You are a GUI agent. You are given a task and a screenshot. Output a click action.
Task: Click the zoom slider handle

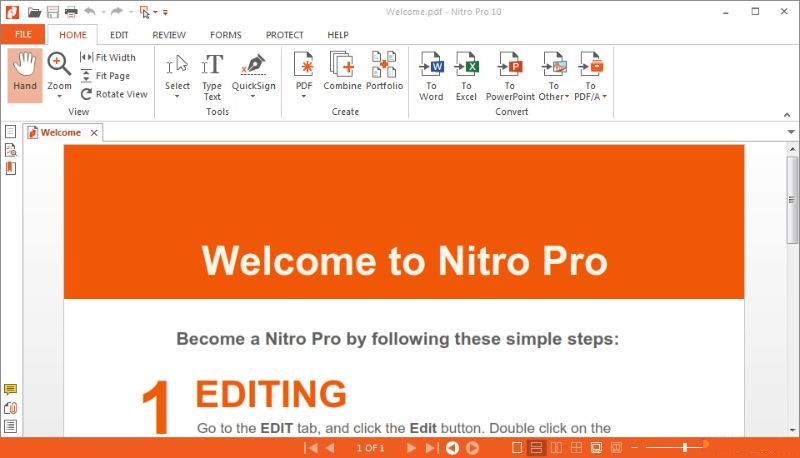[685, 448]
